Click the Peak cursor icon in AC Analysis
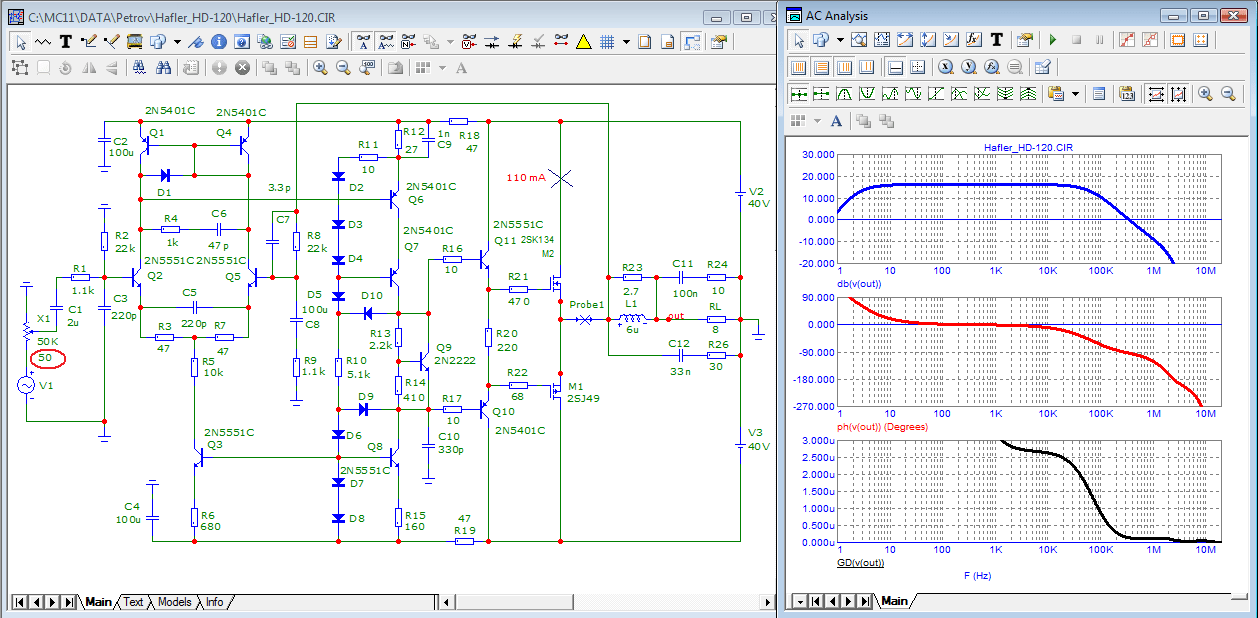The image size is (1258, 618). 845,93
